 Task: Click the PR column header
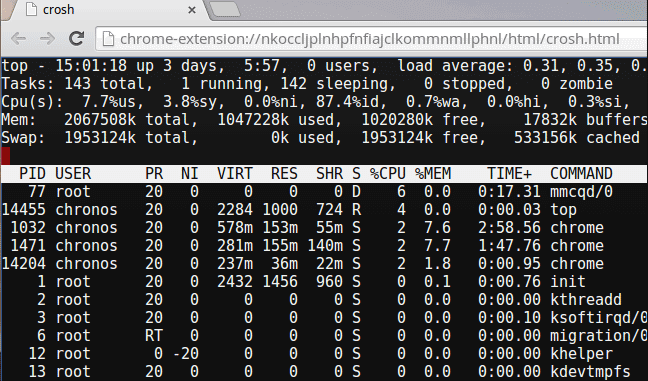point(154,174)
